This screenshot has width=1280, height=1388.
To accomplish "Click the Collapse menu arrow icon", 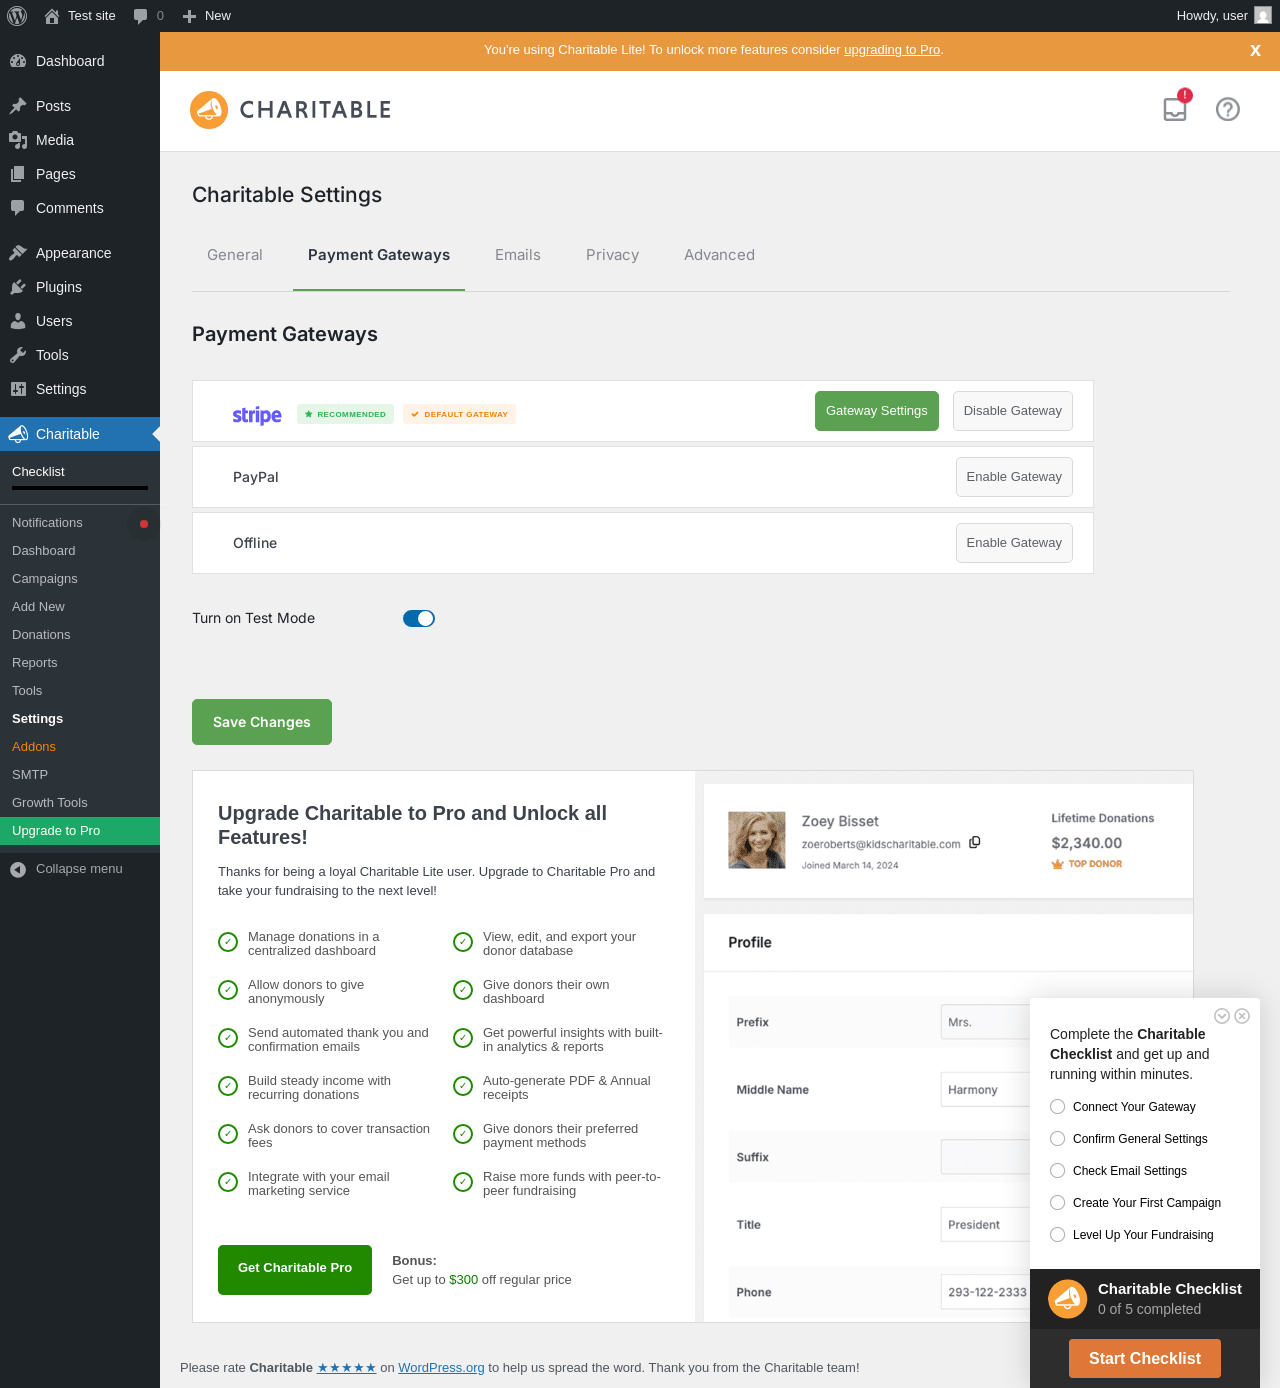I will click(18, 870).
